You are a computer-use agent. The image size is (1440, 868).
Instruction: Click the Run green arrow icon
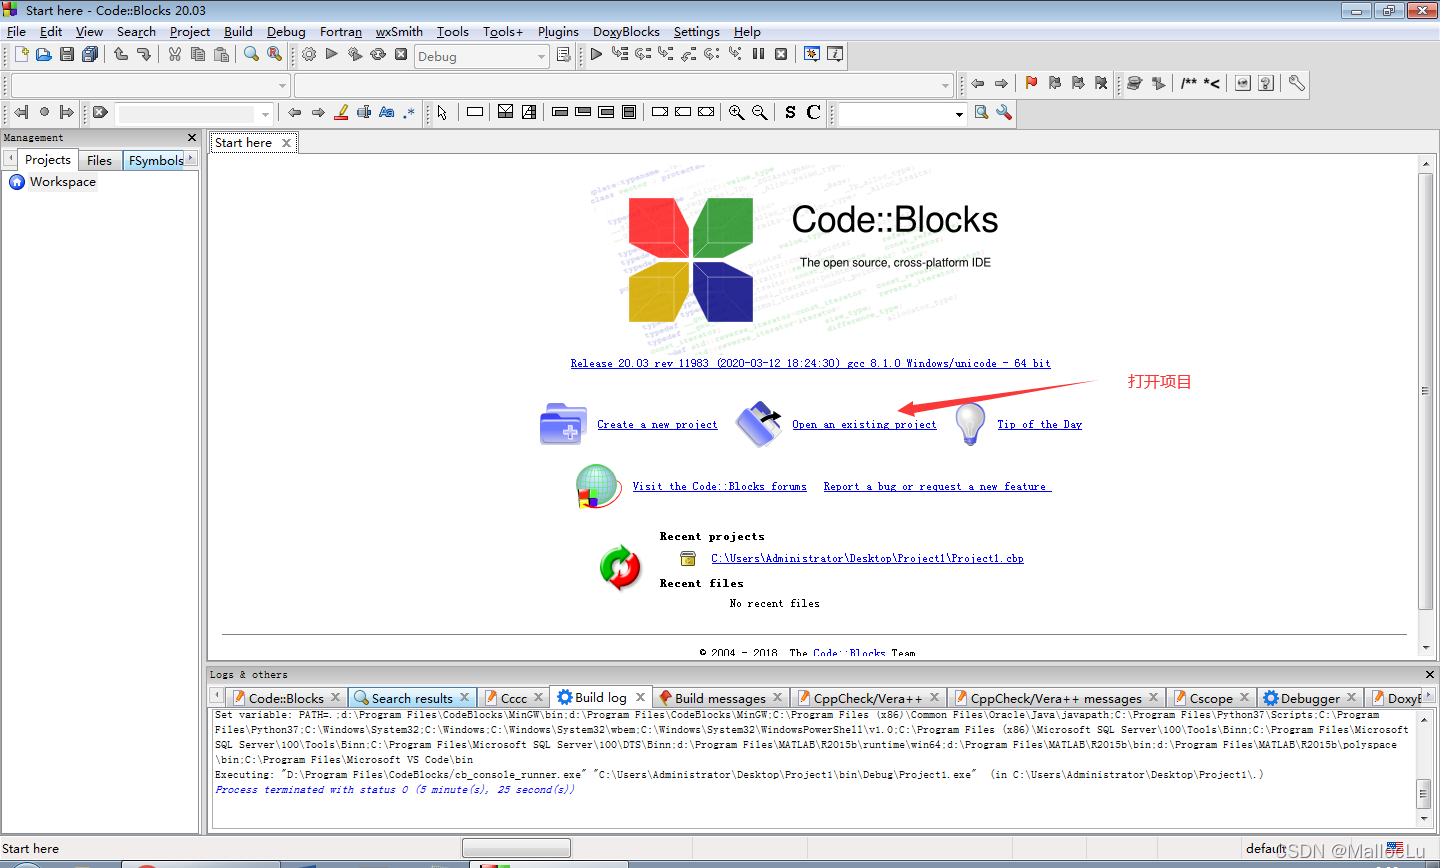[x=332, y=55]
